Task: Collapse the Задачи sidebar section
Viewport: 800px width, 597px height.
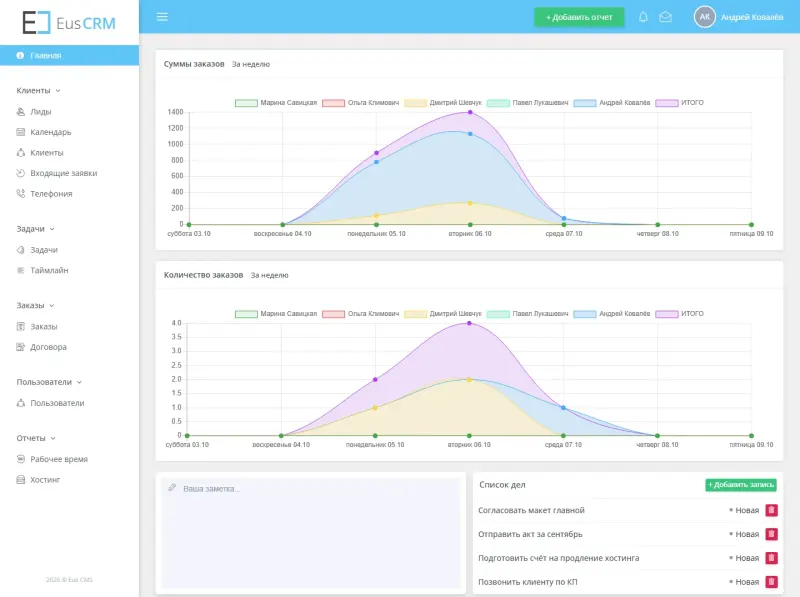Action: point(35,229)
